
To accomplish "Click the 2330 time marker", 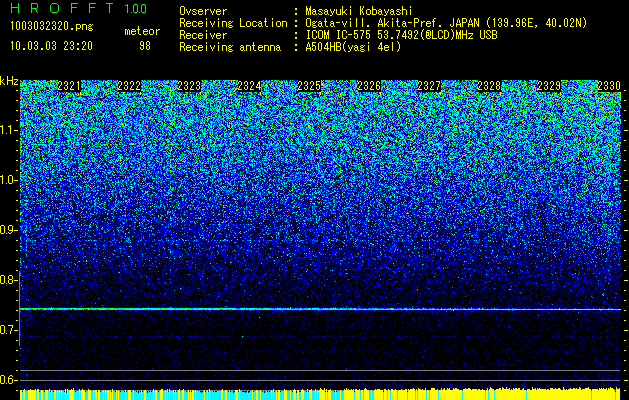I will [609, 86].
